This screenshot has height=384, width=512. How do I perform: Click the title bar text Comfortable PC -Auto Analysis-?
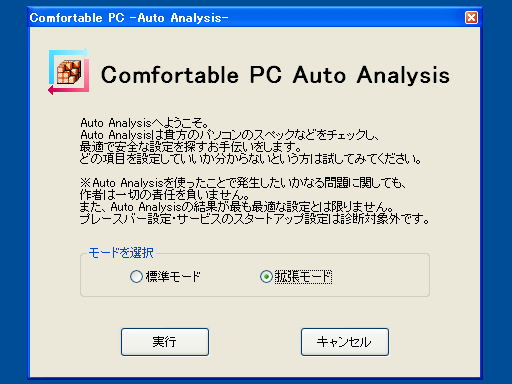pos(129,18)
